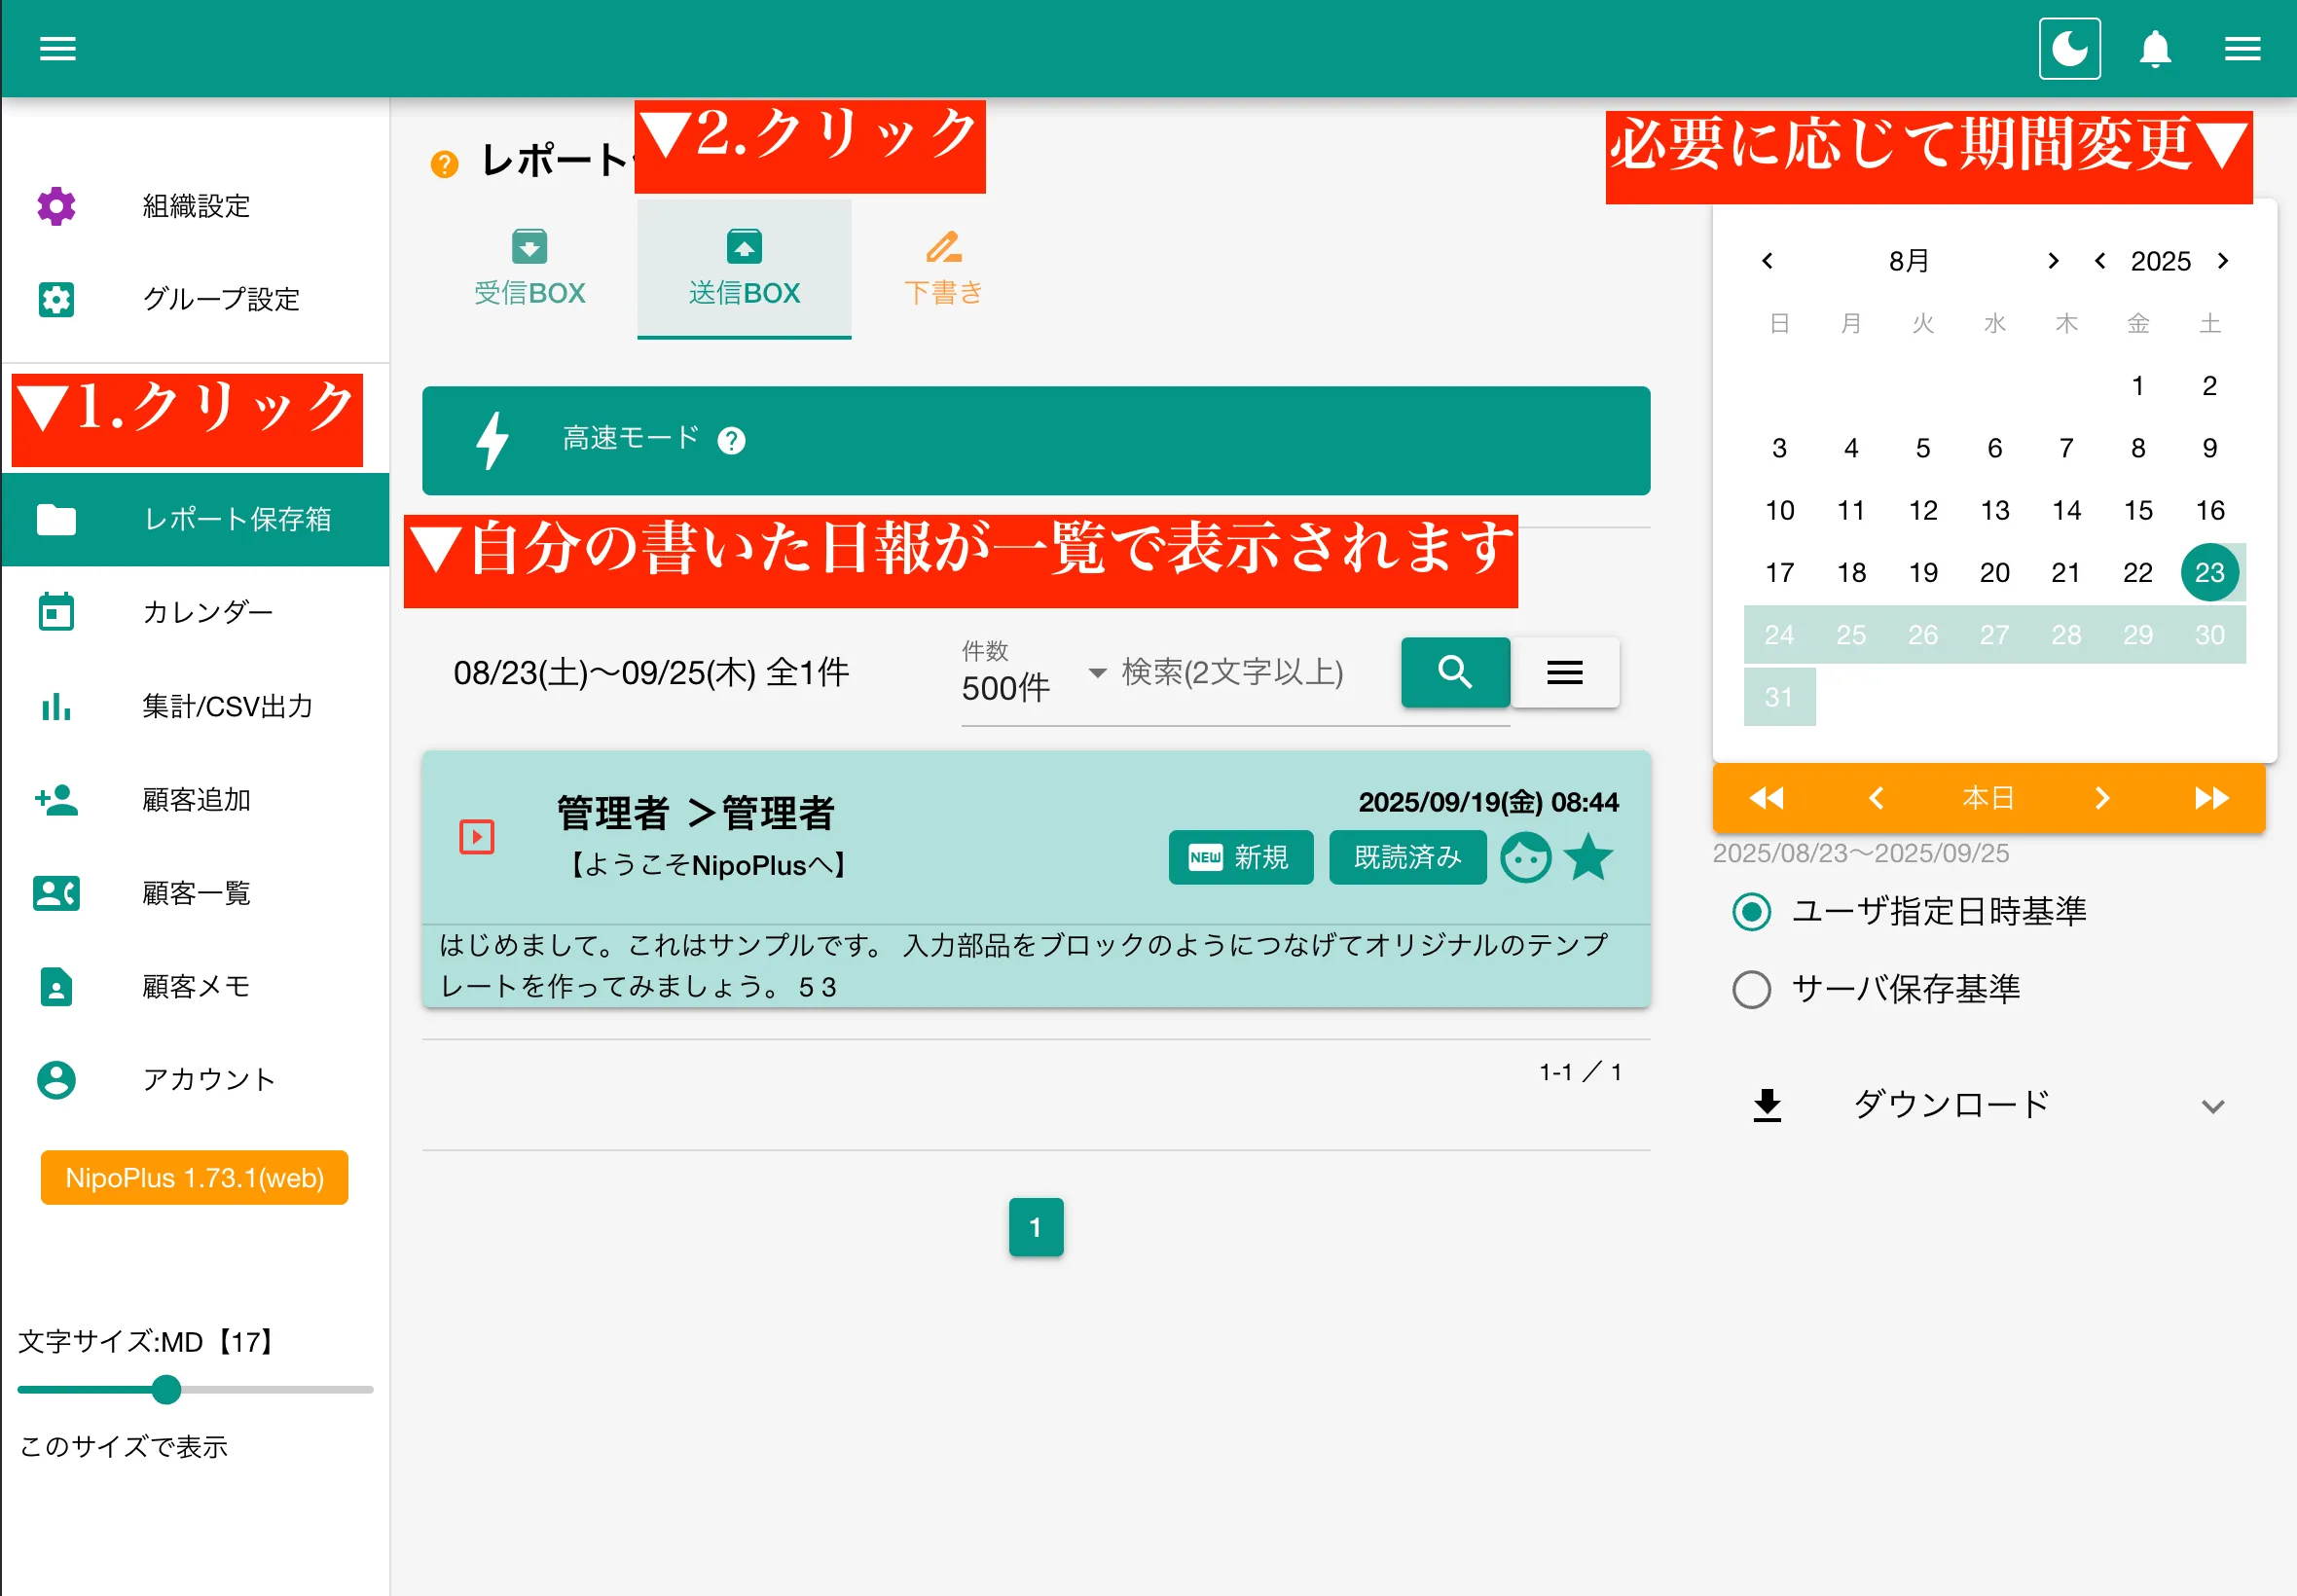Viewport: 2297px width, 1596px height.
Task: Select the カレンダー sidebar icon
Action: point(56,612)
